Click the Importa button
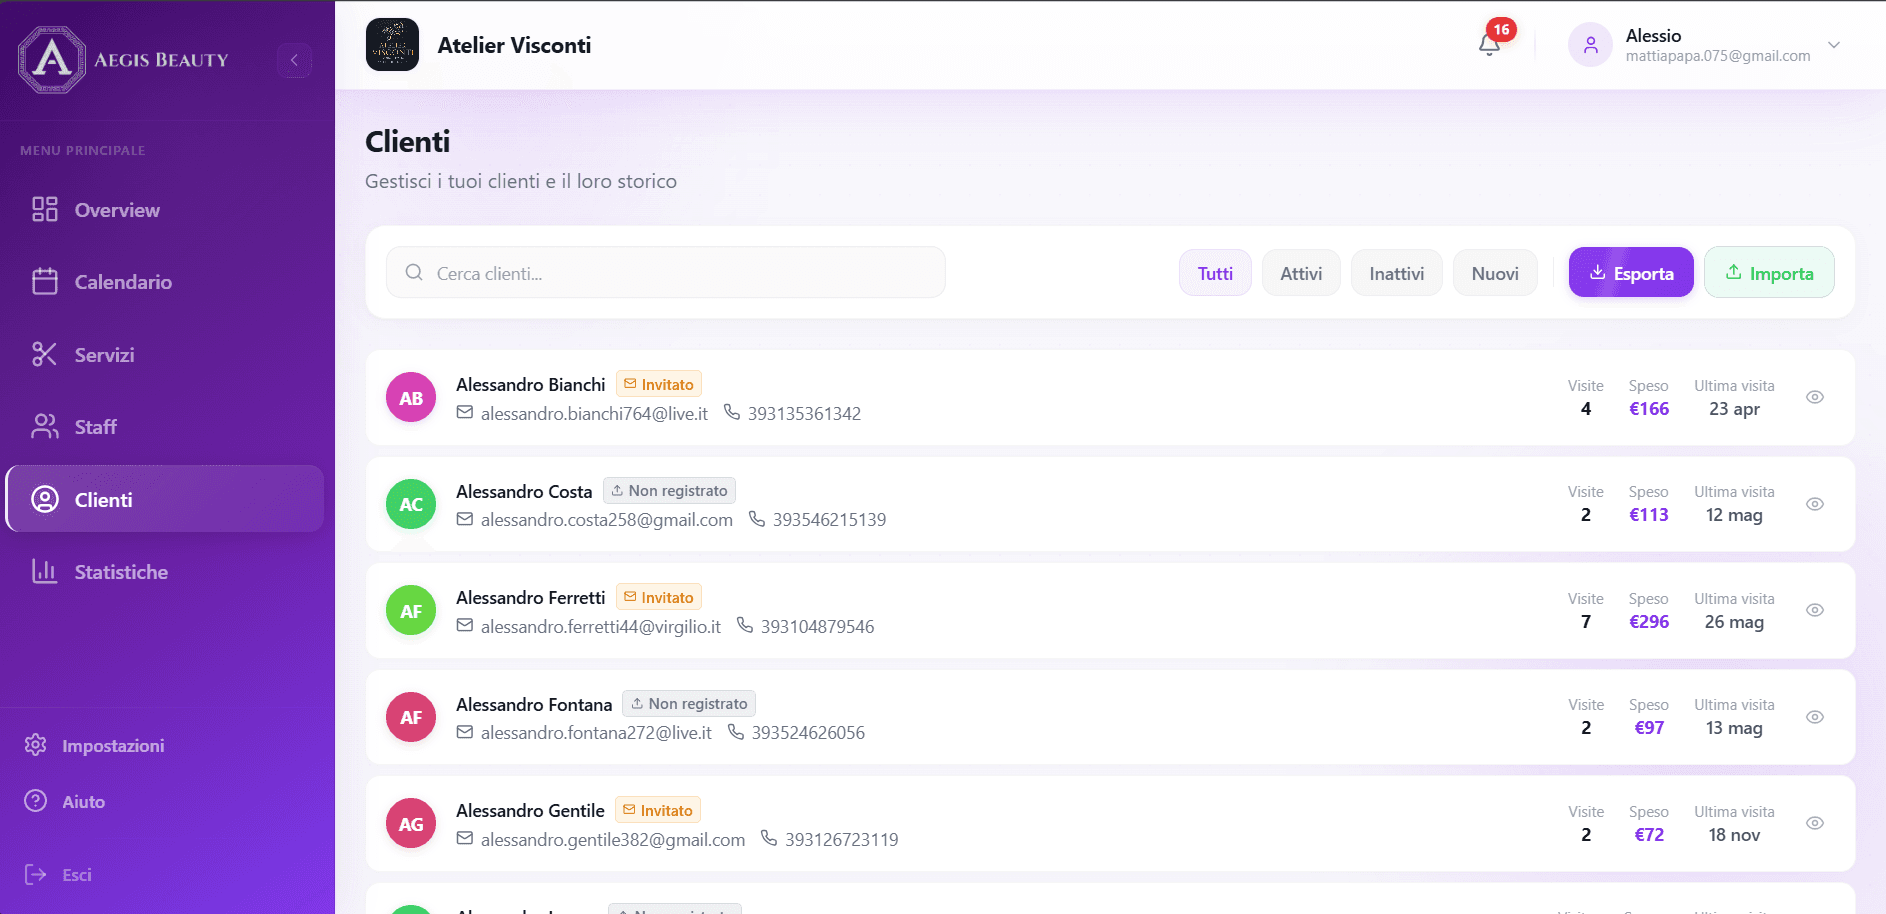1886x914 pixels. click(1769, 272)
